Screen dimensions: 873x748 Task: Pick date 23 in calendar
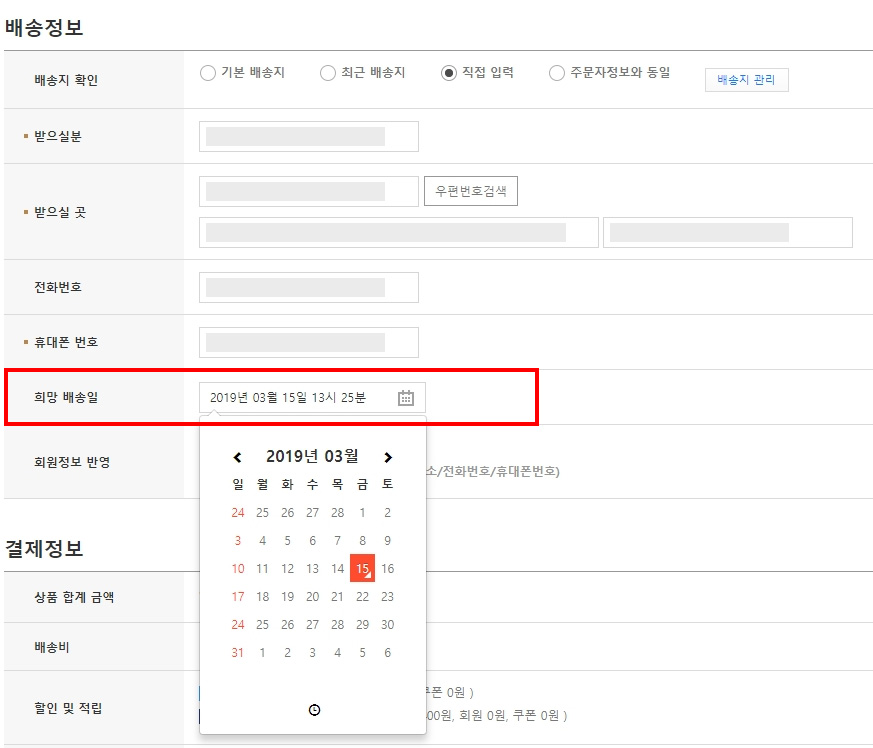click(388, 597)
